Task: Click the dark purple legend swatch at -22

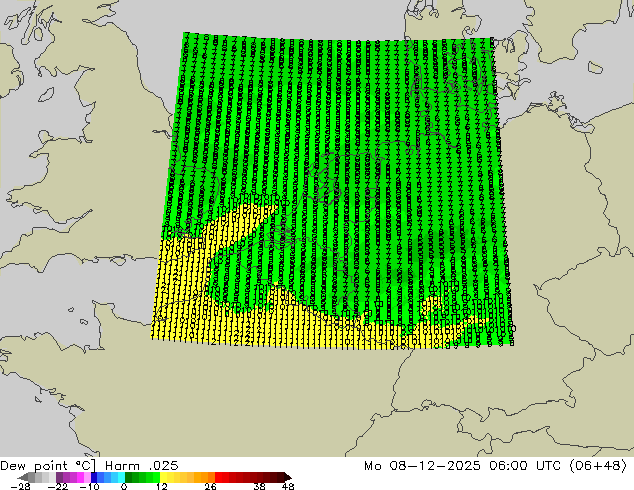Action: click(x=59, y=477)
